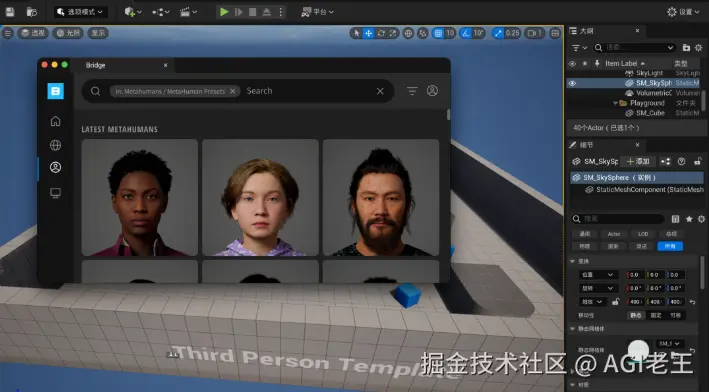Open the Add content (cube plus) dropdown
This screenshot has height=392, width=709.
(x=133, y=12)
